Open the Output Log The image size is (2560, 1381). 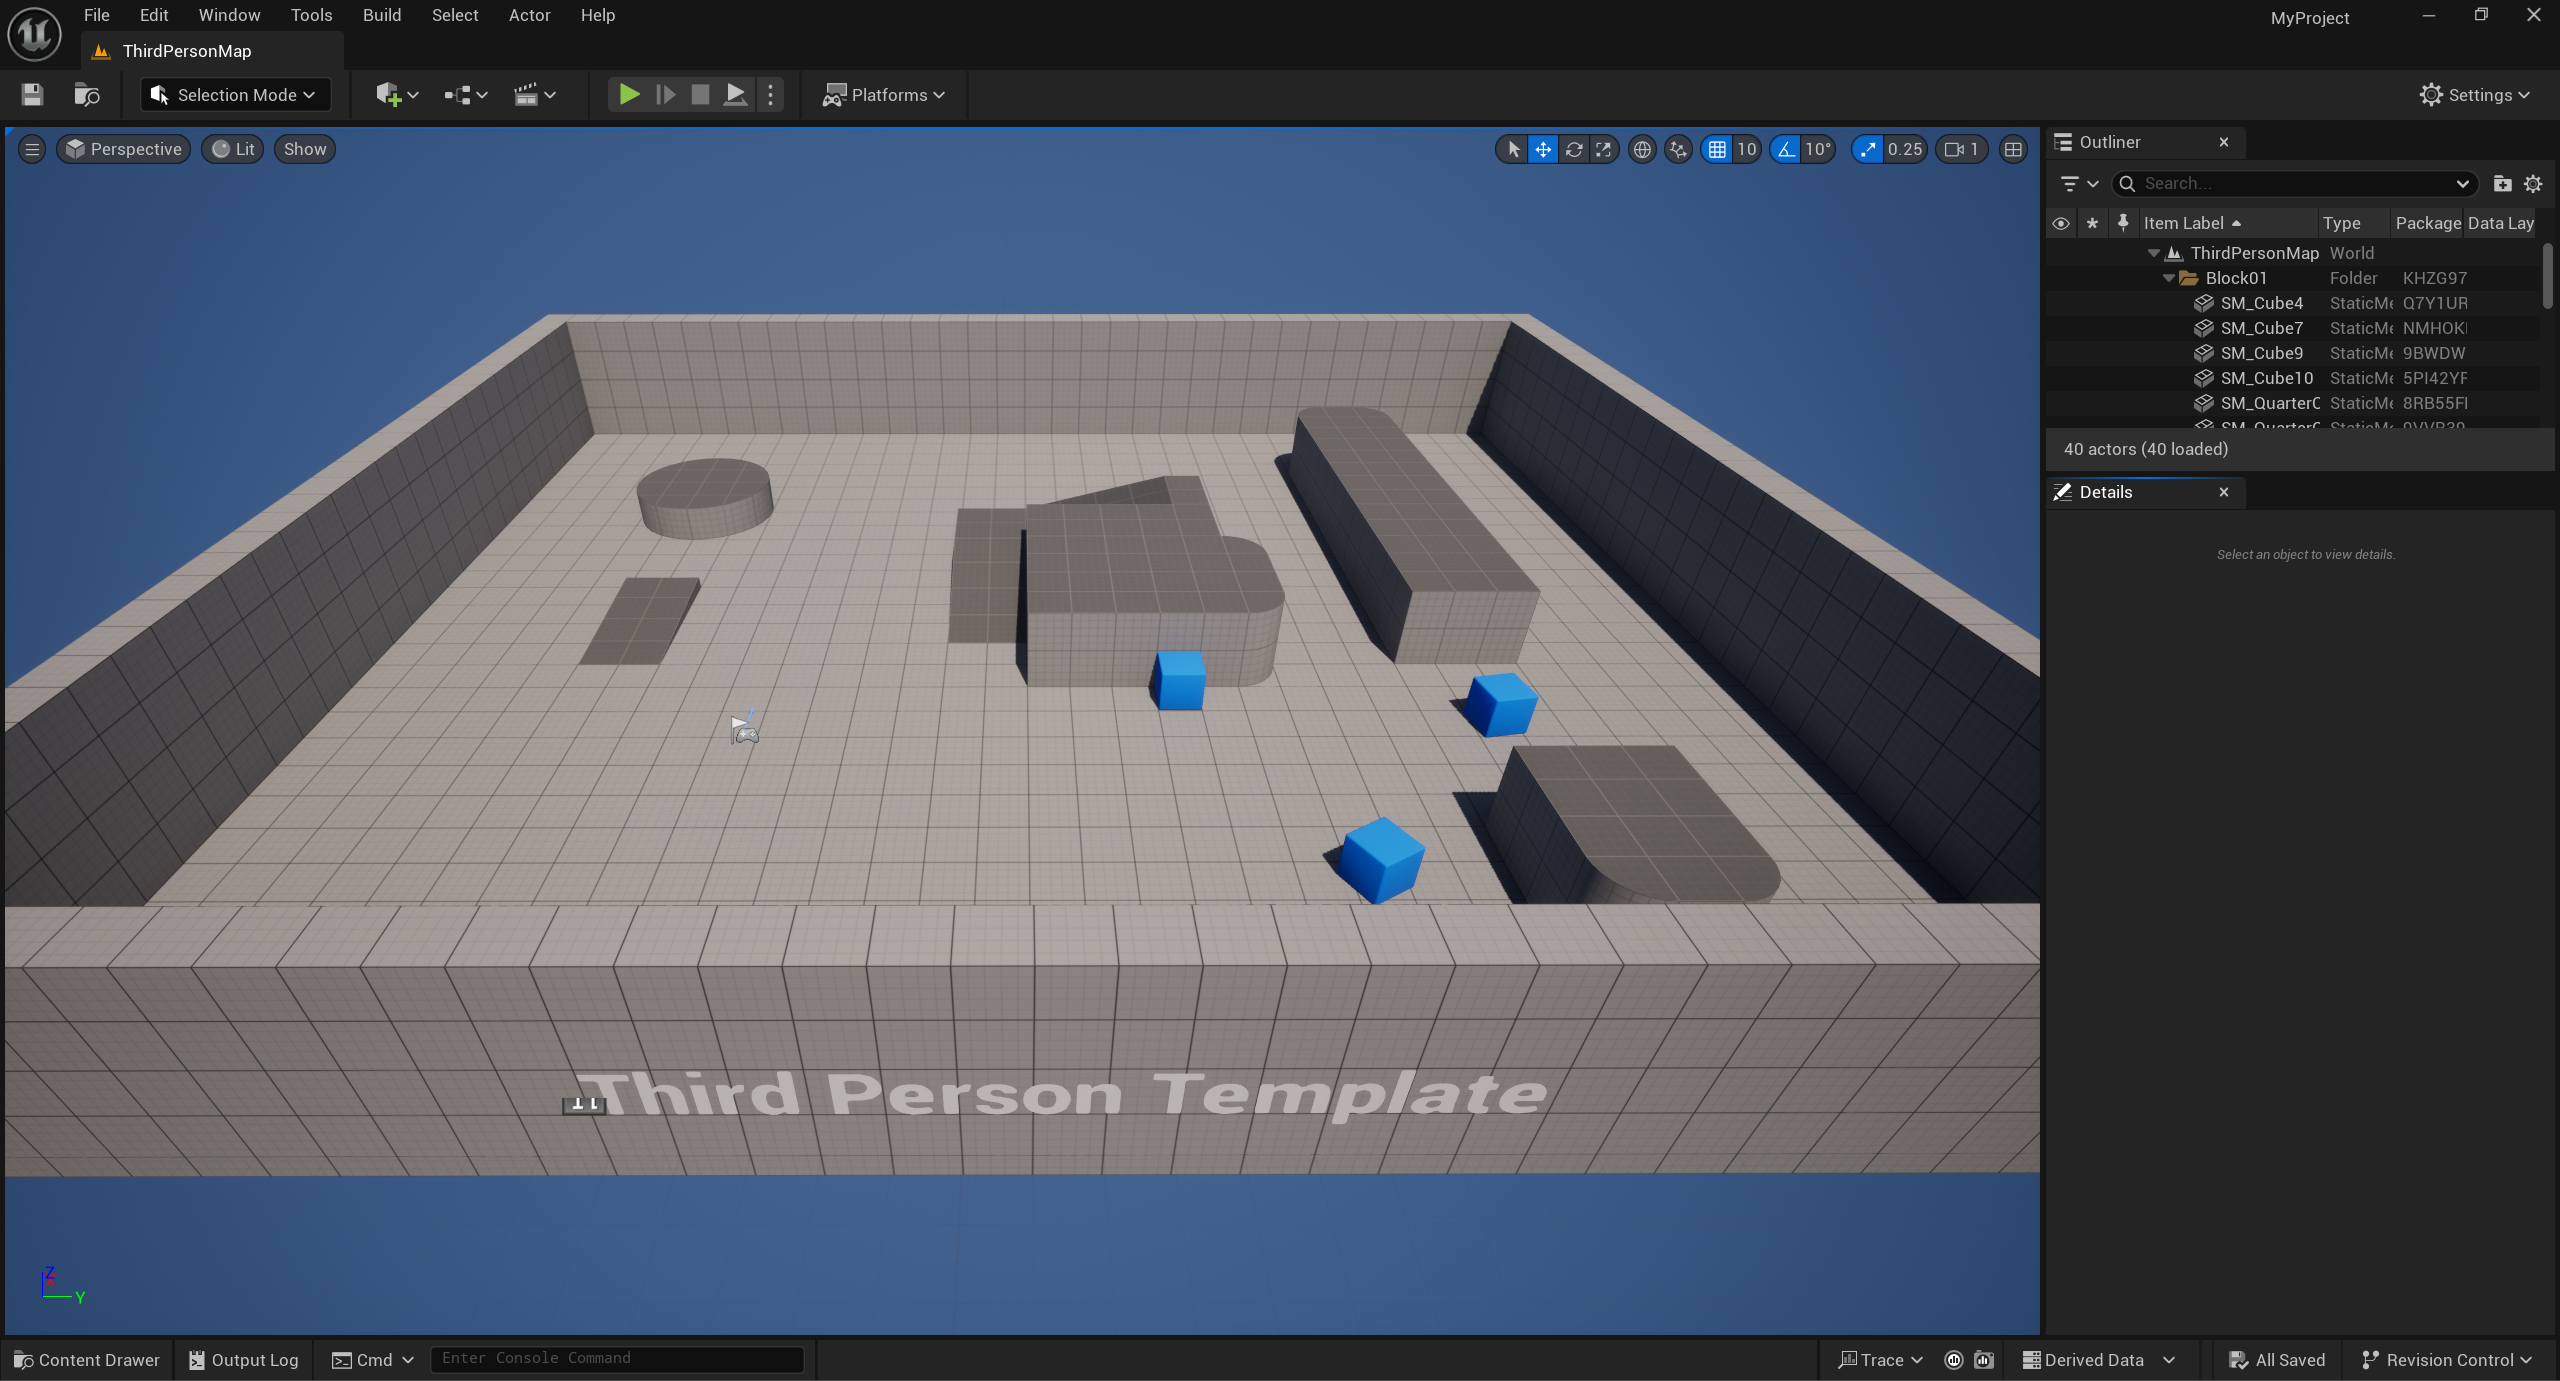(244, 1360)
